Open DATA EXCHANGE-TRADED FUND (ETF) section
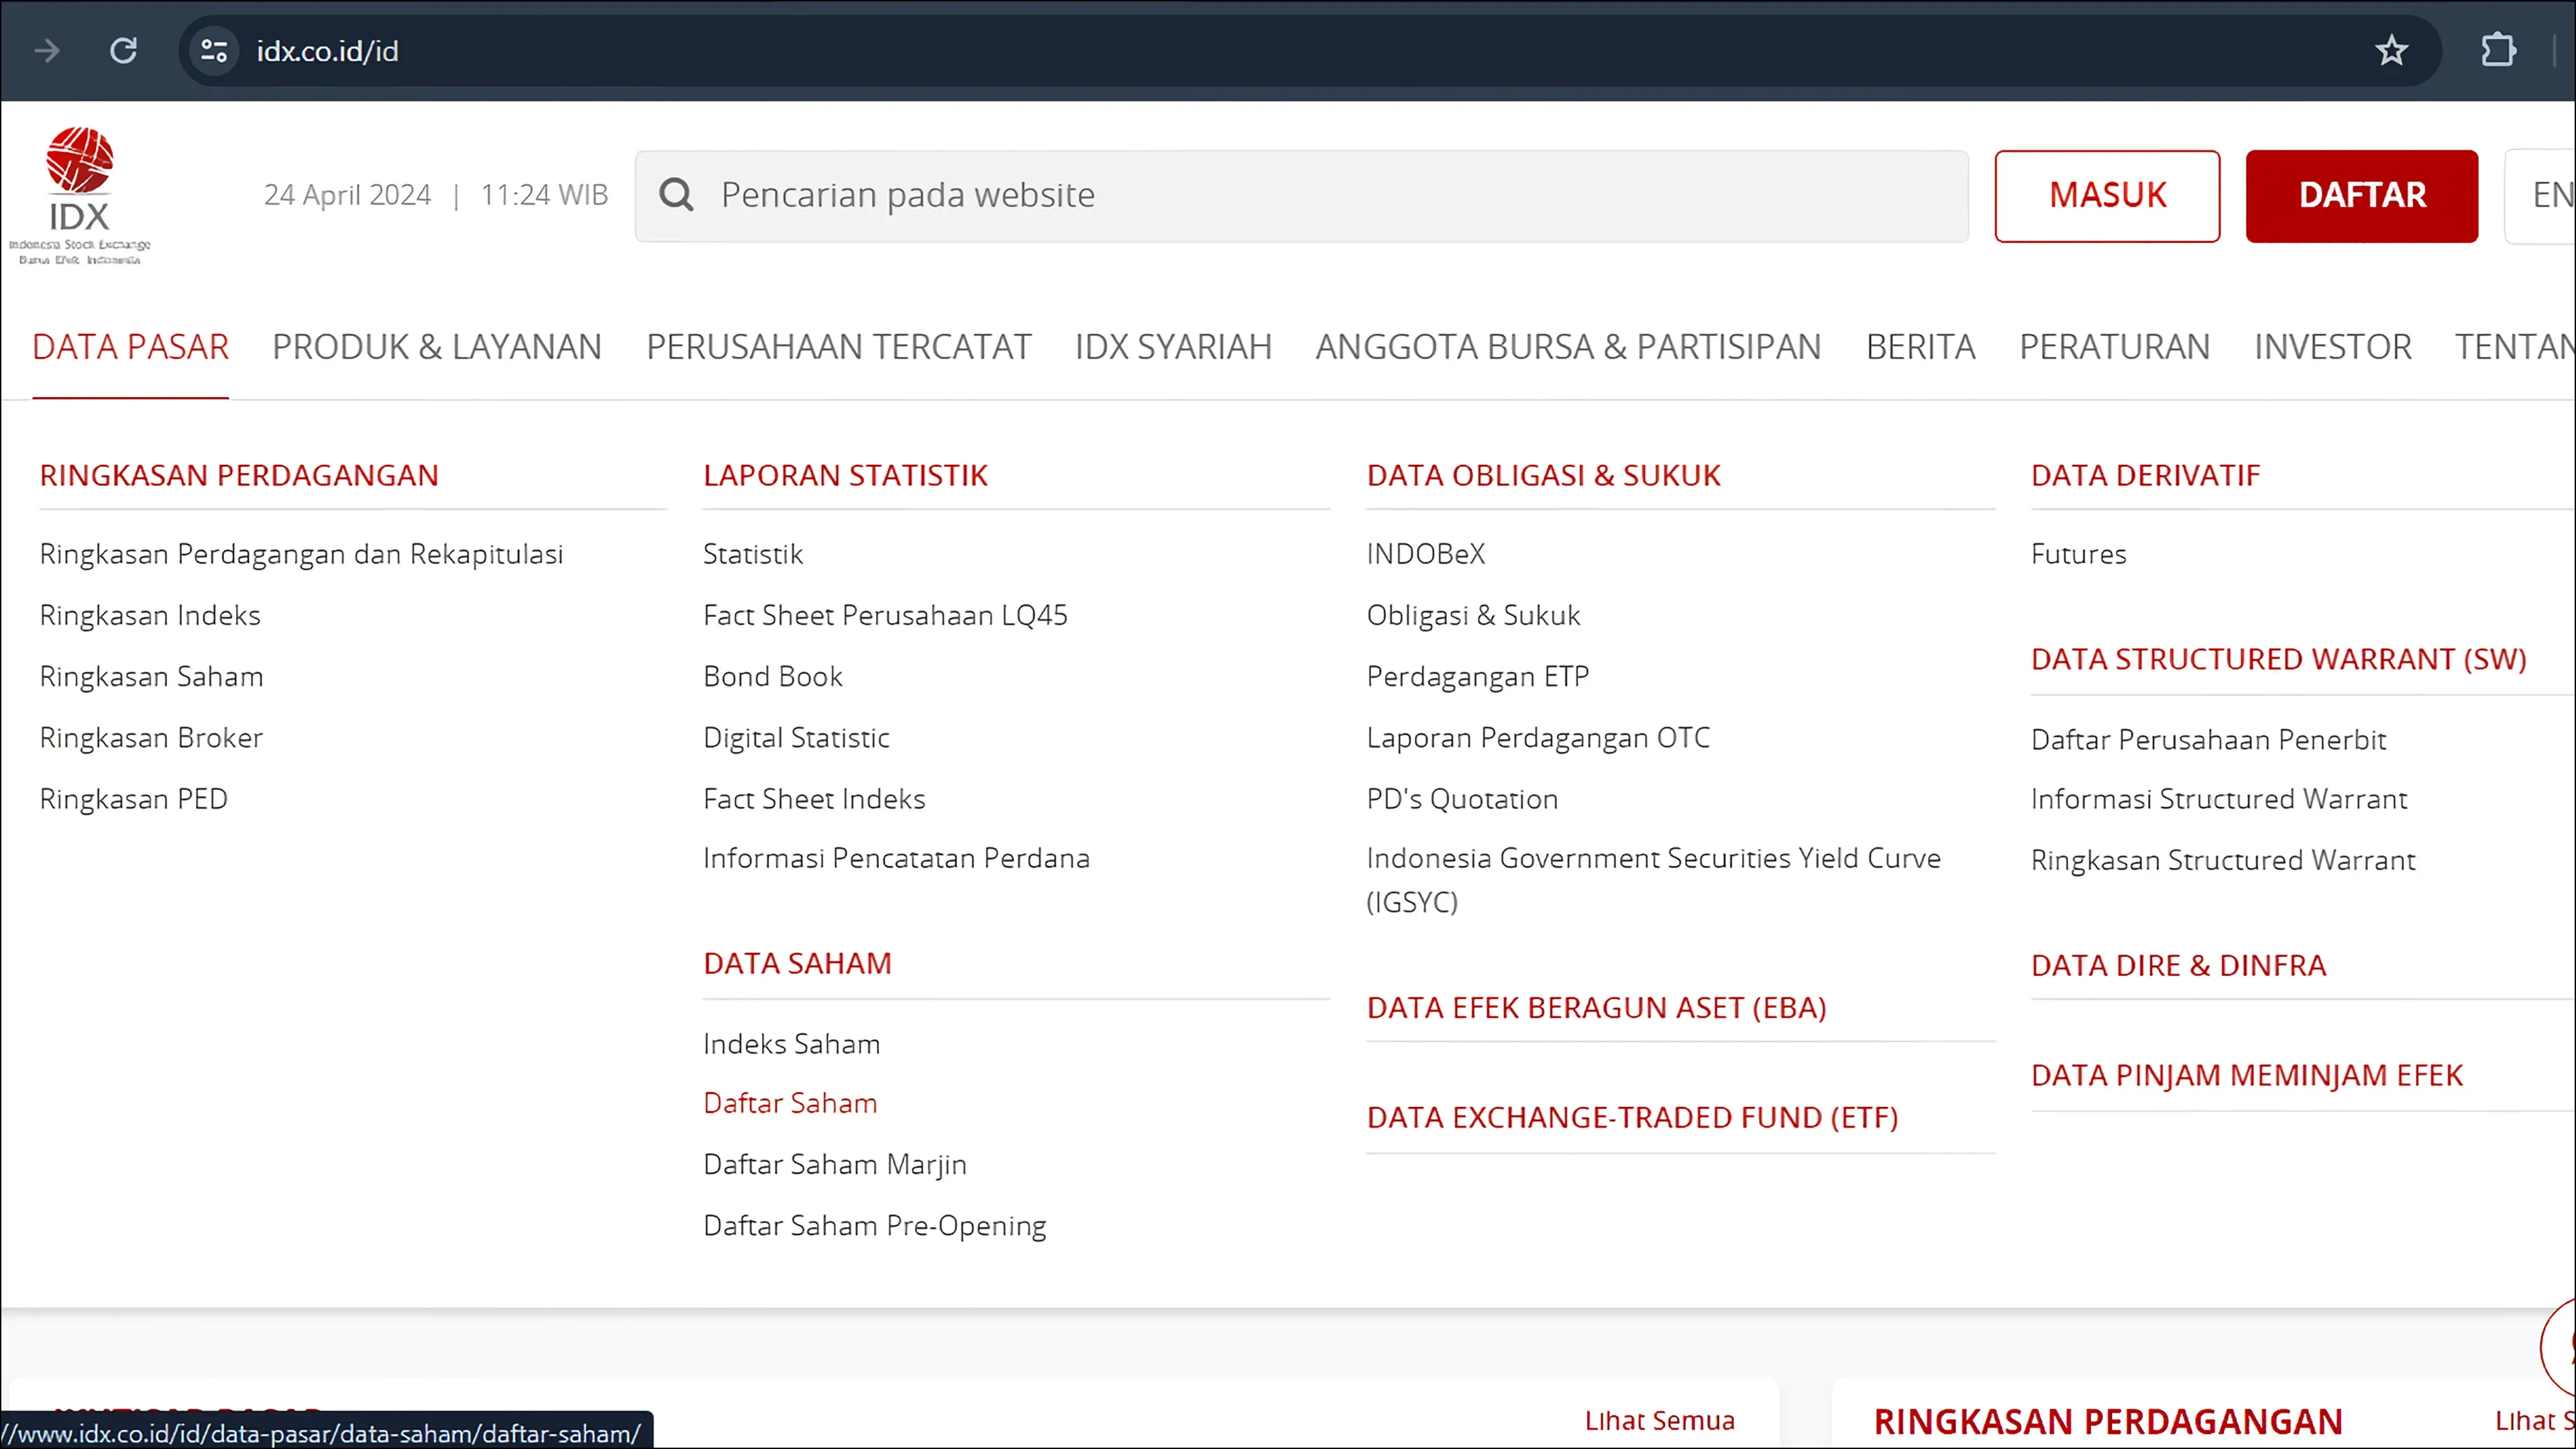Screen dimensions: 2576x1449 click(x=1632, y=1117)
